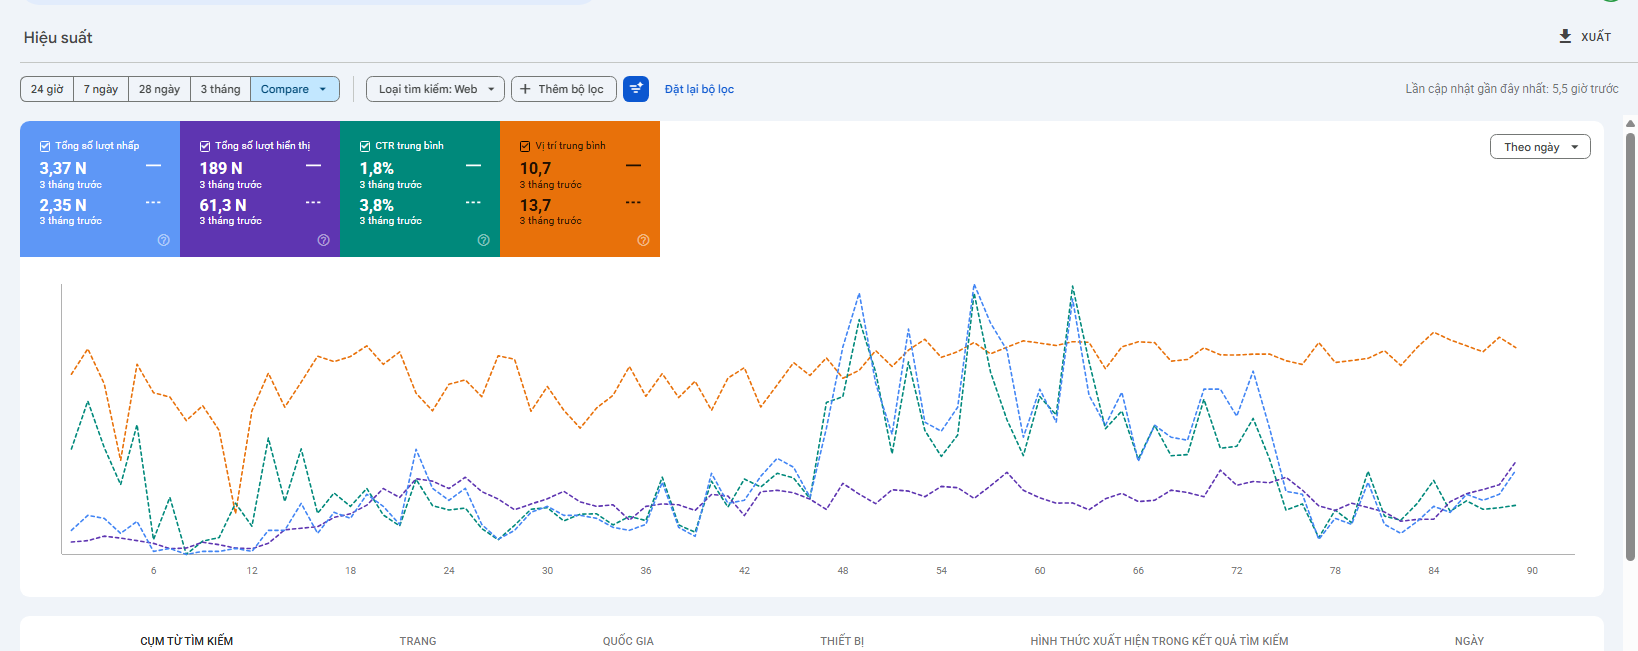Click Hiệu suất heading
This screenshot has height=651, width=1638.
point(58,37)
